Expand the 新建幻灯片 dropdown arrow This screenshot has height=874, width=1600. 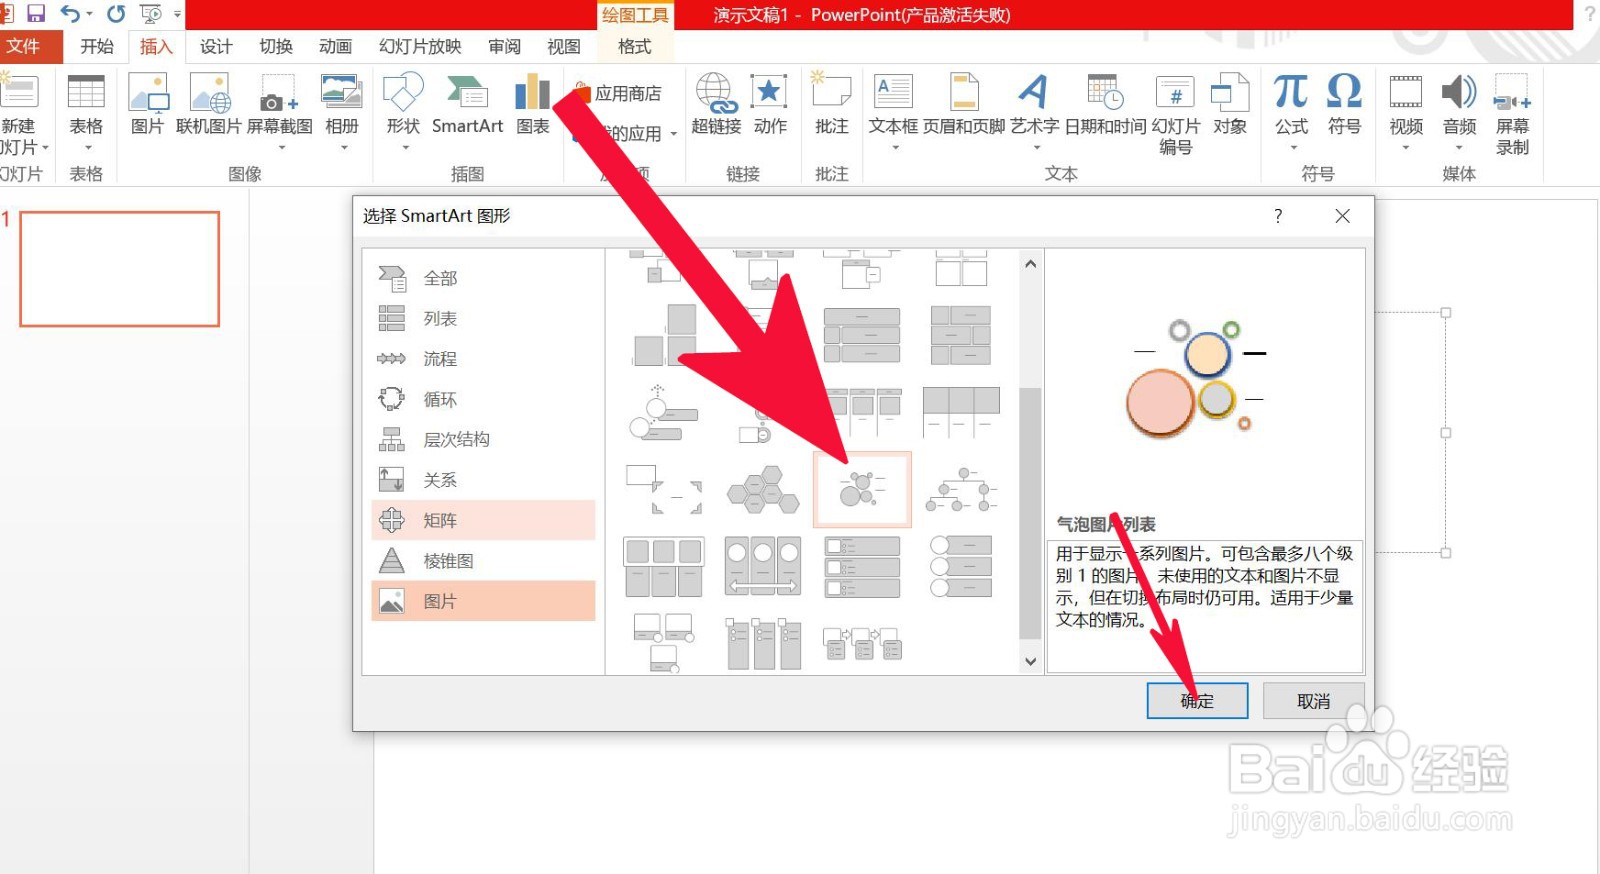coord(45,148)
